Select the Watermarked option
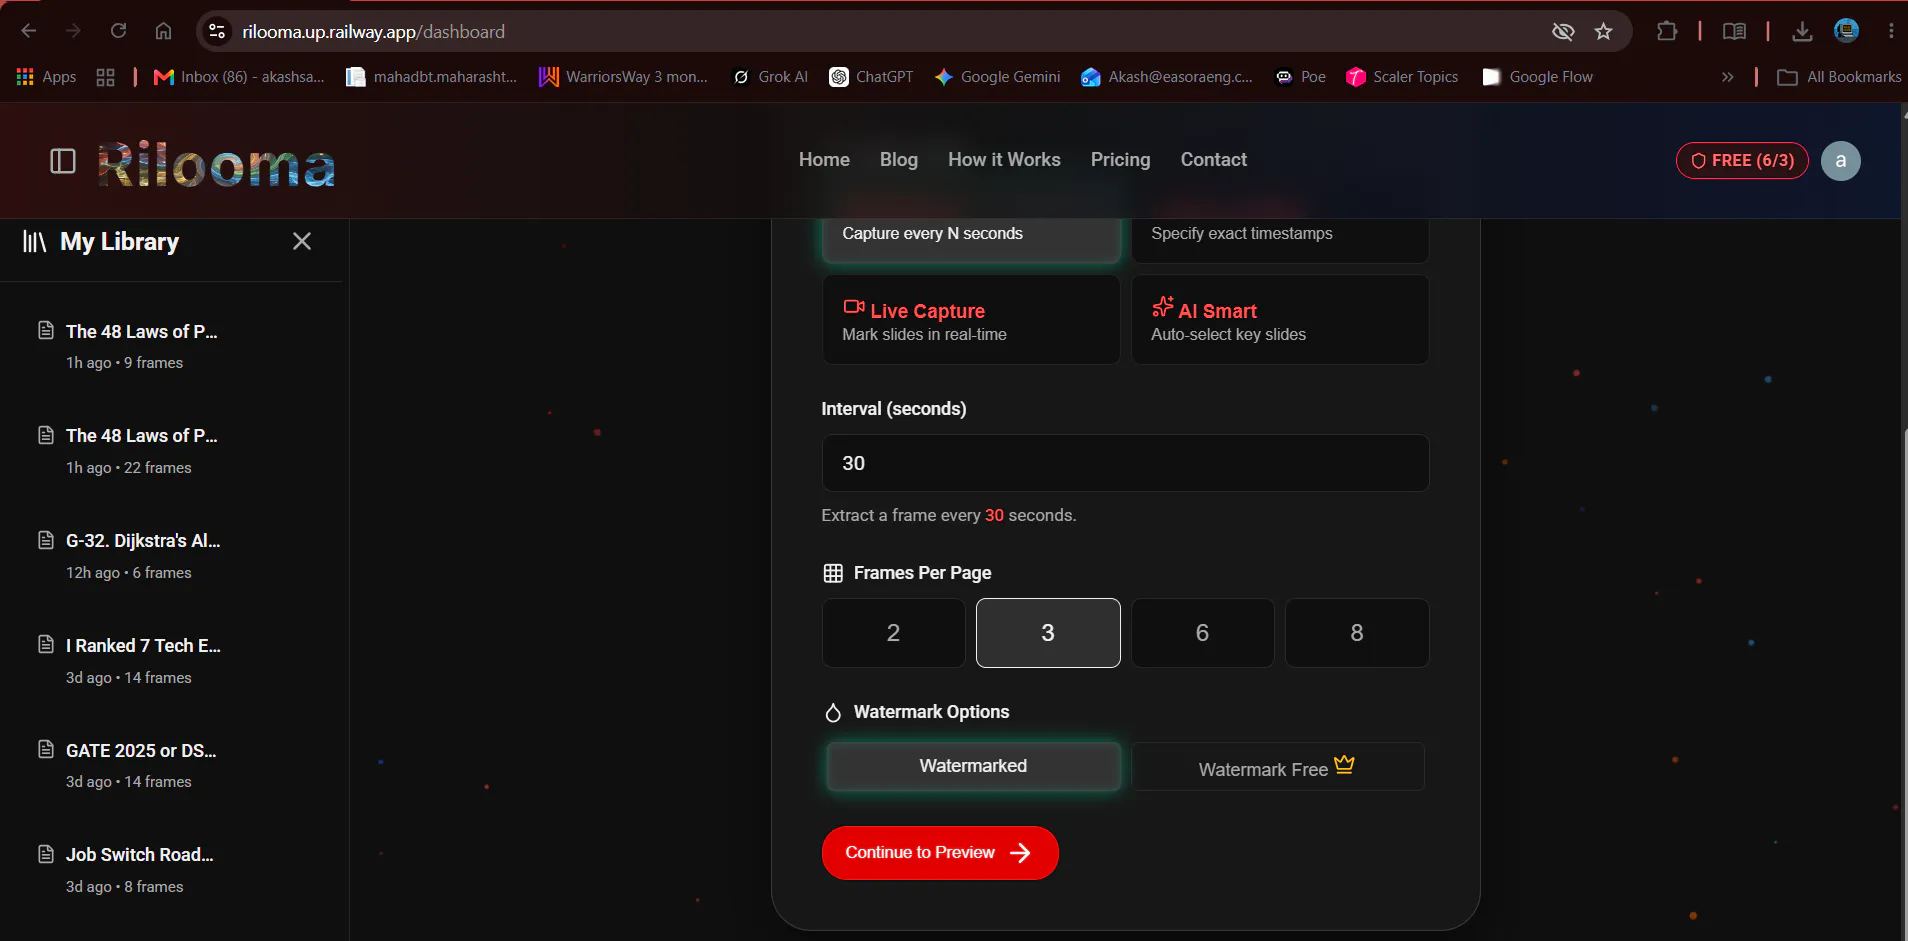The height and width of the screenshot is (941, 1908). point(973,766)
